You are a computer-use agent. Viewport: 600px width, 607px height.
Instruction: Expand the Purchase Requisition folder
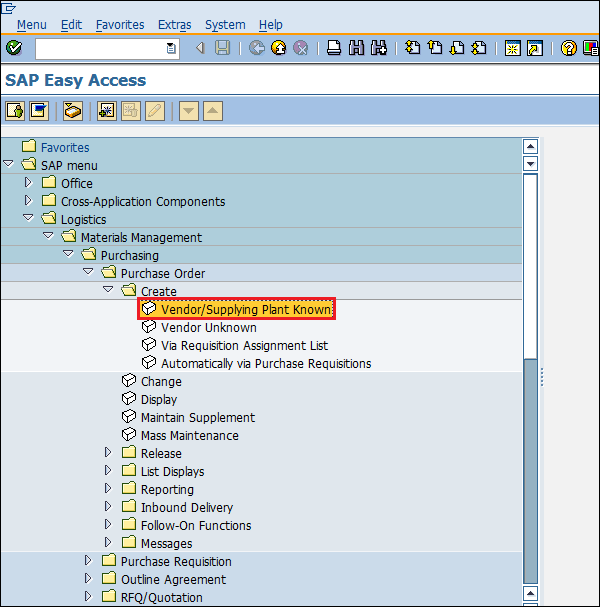88,561
